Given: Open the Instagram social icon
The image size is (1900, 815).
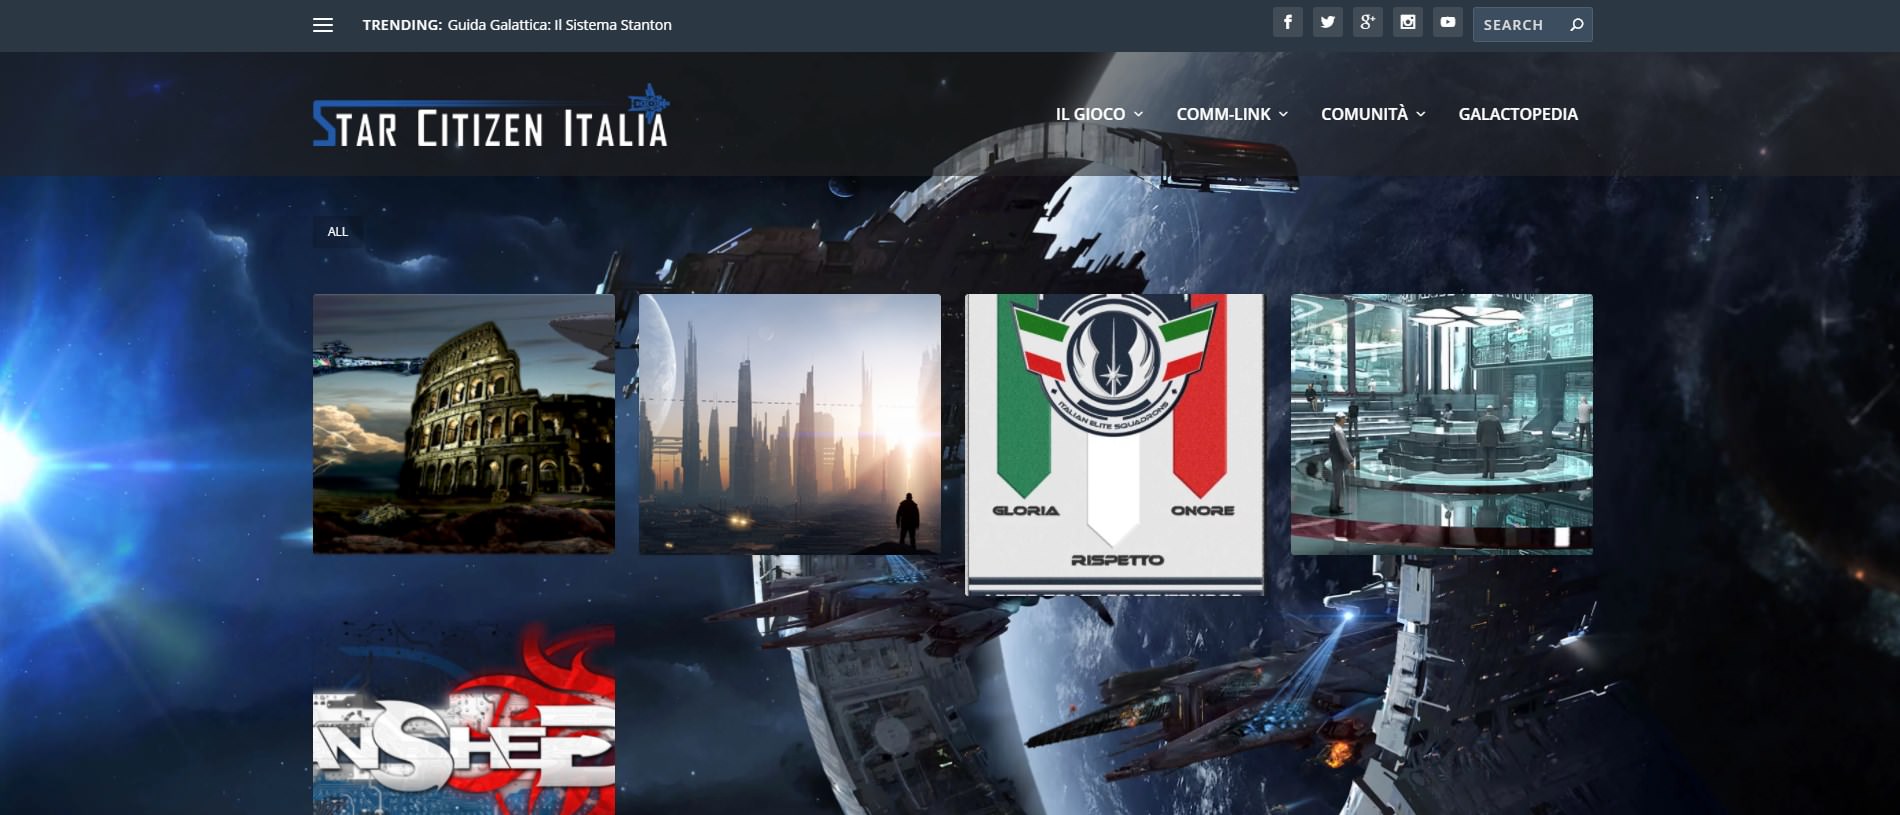Looking at the screenshot, I should click(x=1407, y=22).
